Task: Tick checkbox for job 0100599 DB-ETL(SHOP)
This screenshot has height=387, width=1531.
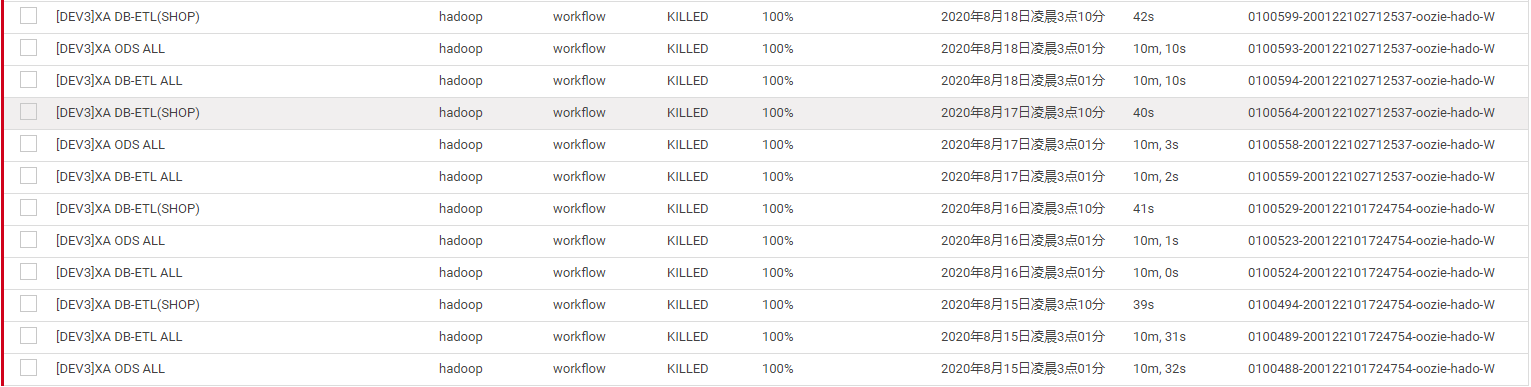Action: click(x=28, y=16)
